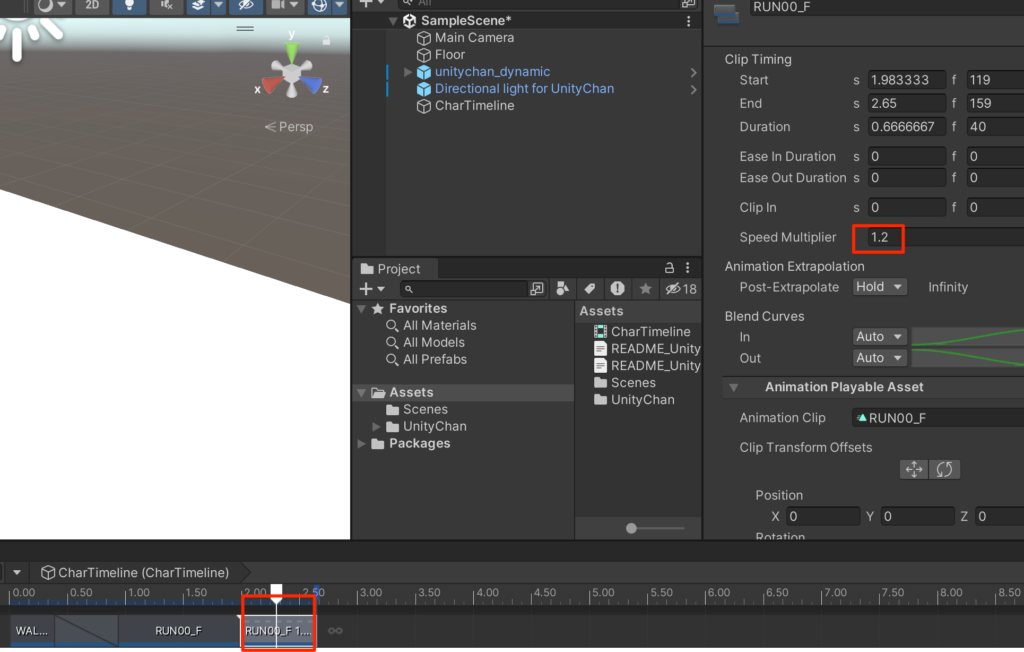Open Search by Import Log Type filter
Viewport: 1024px width, 652px height.
617,289
